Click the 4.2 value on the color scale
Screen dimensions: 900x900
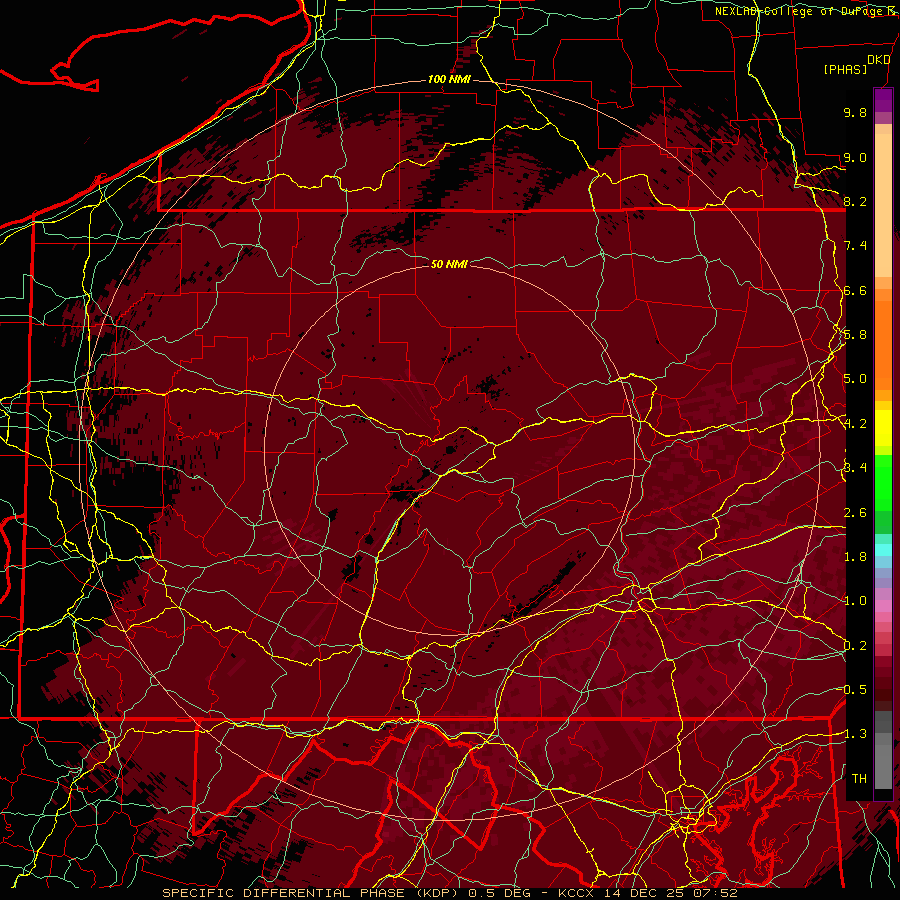[855, 424]
